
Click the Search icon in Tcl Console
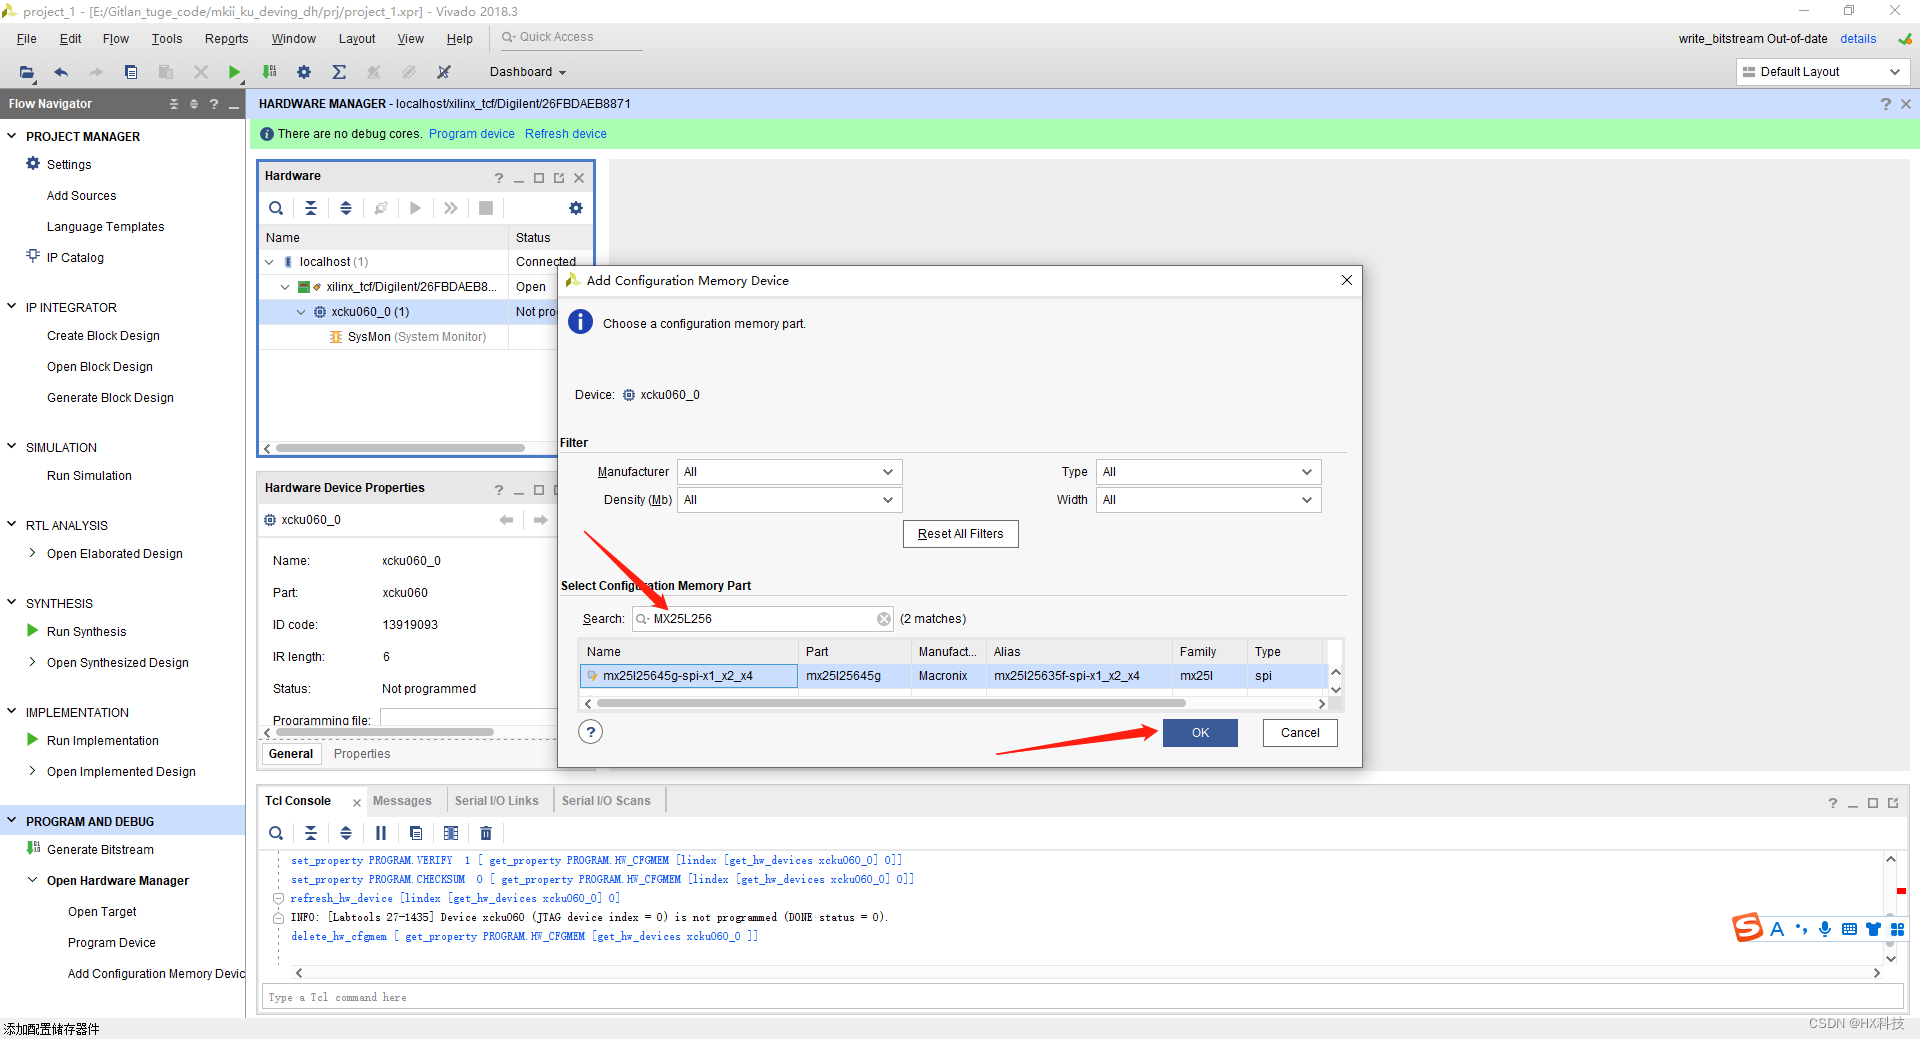point(276,833)
